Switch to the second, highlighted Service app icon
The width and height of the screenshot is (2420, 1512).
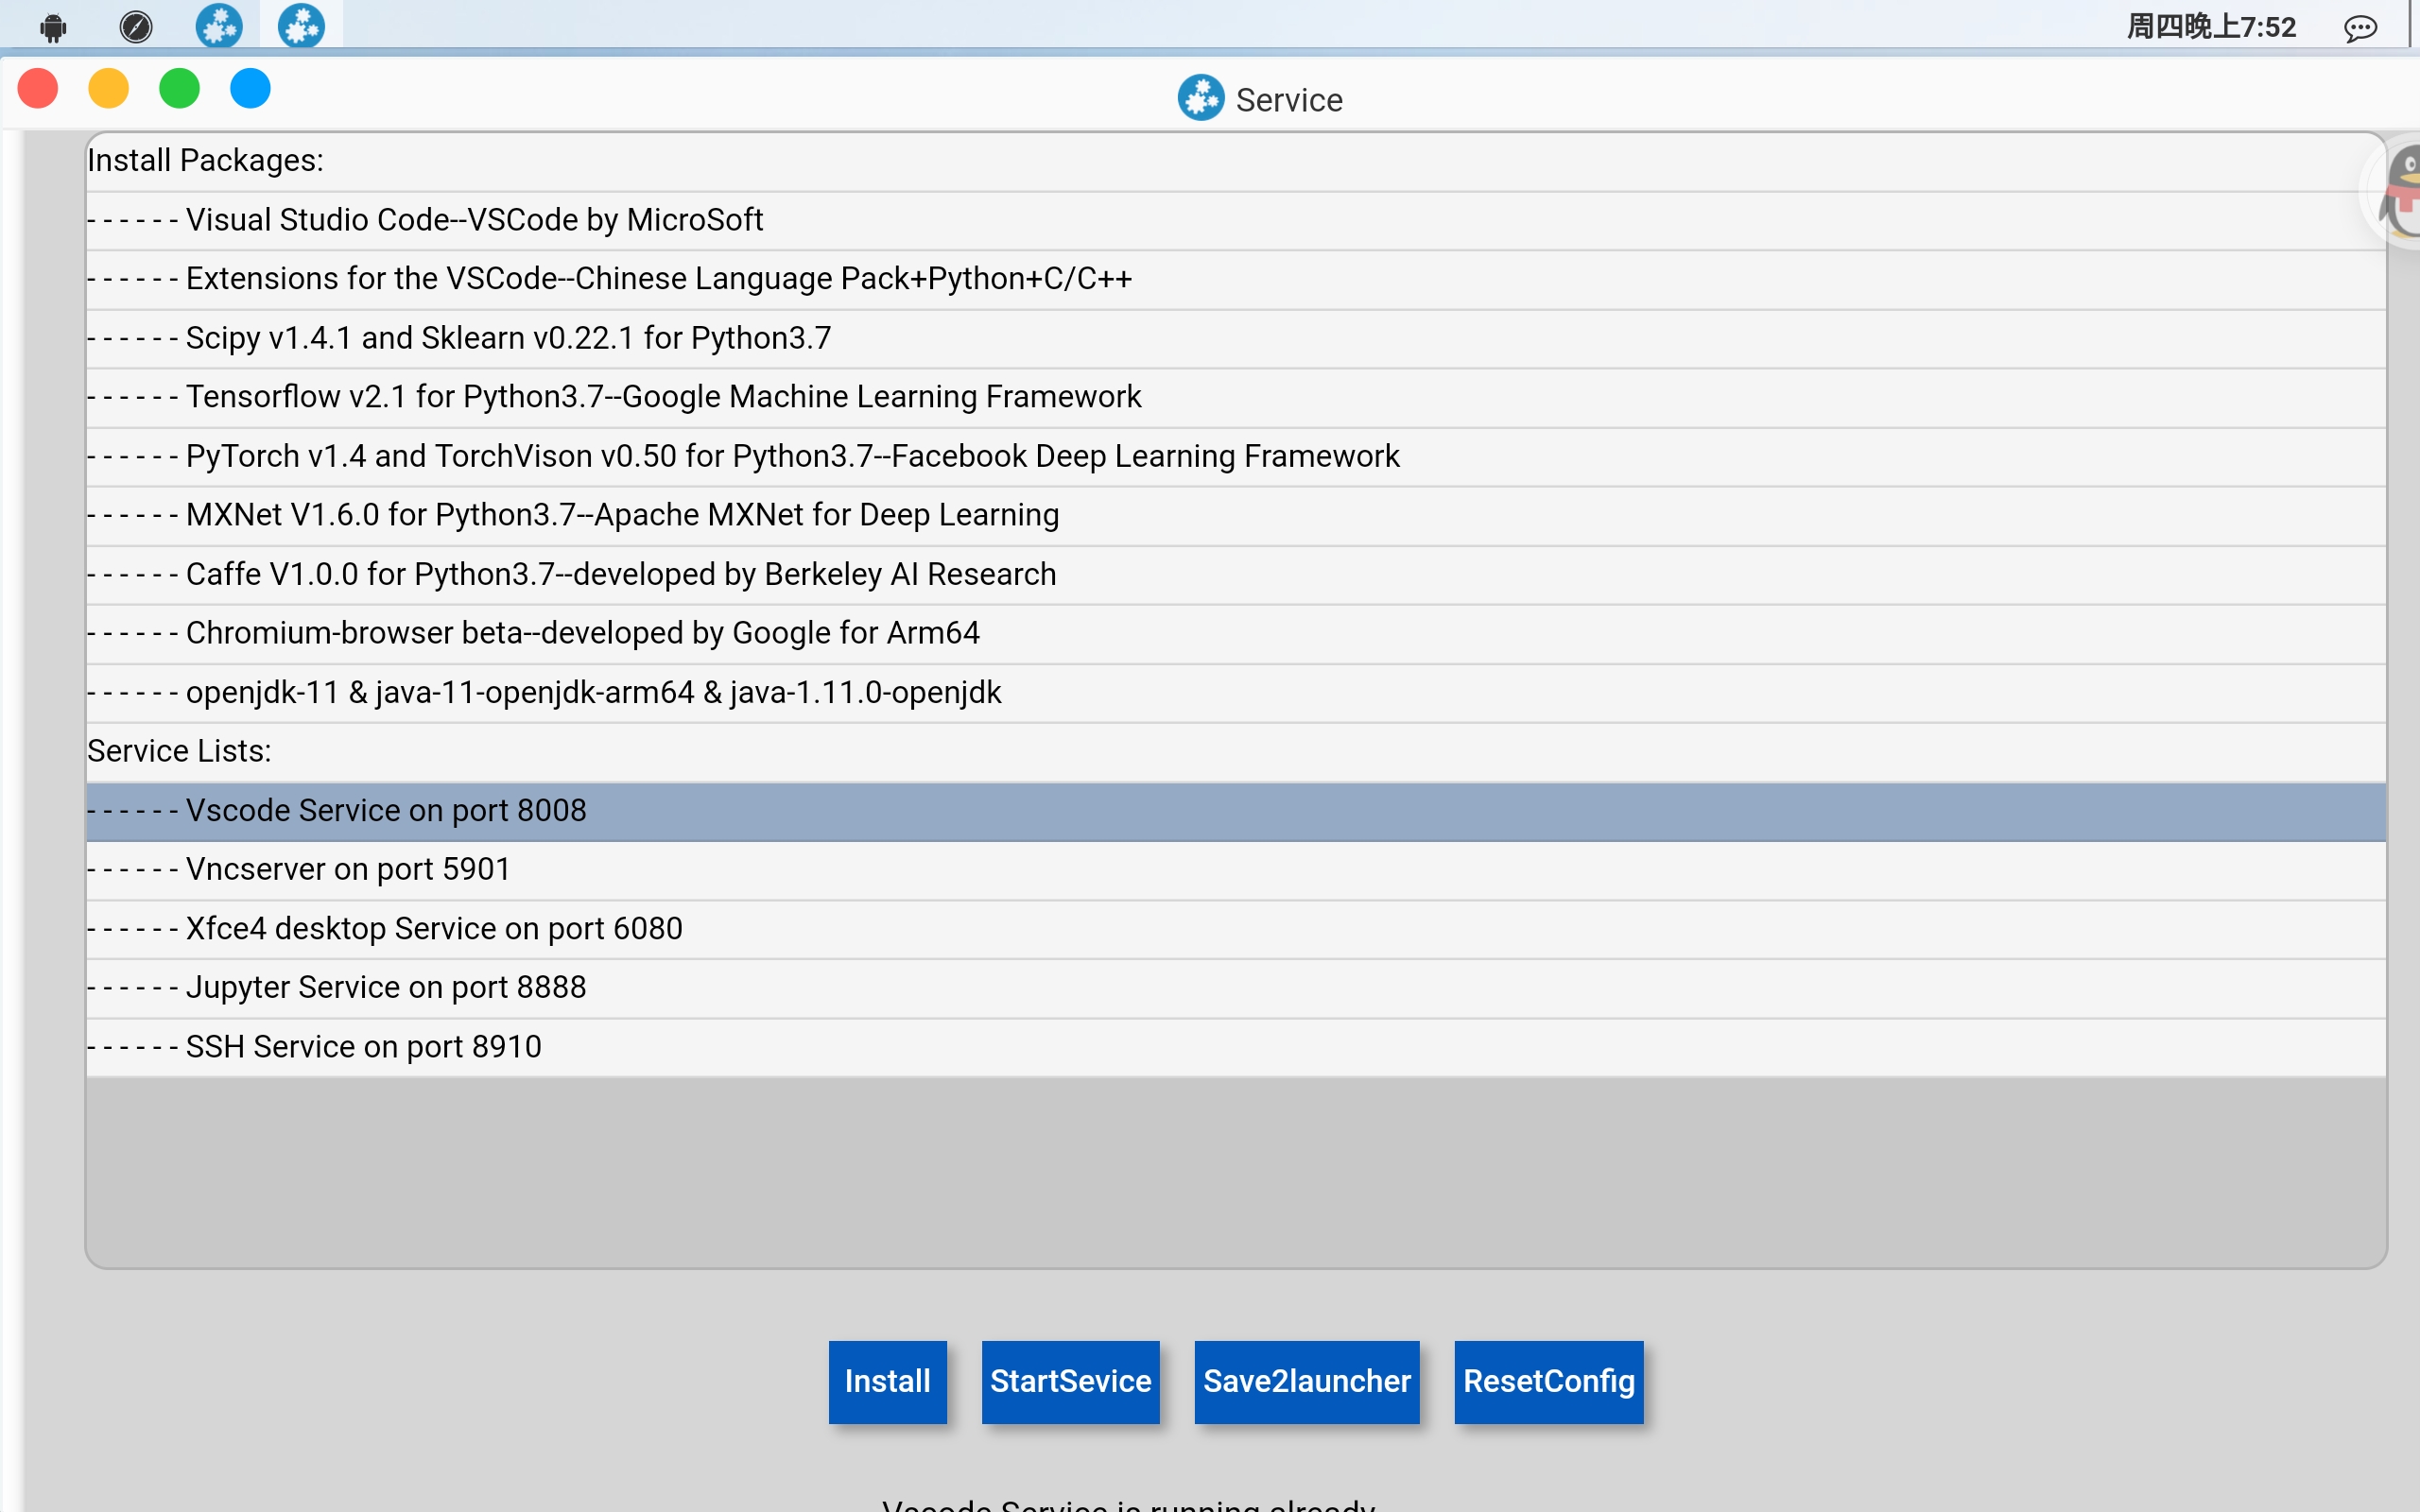point(301,25)
